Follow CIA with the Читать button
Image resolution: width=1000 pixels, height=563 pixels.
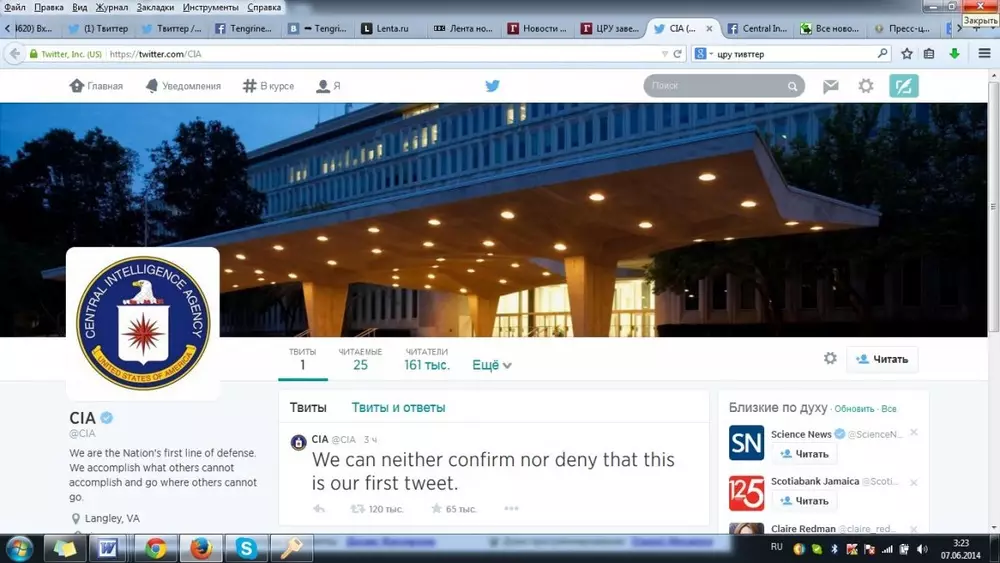pos(882,359)
